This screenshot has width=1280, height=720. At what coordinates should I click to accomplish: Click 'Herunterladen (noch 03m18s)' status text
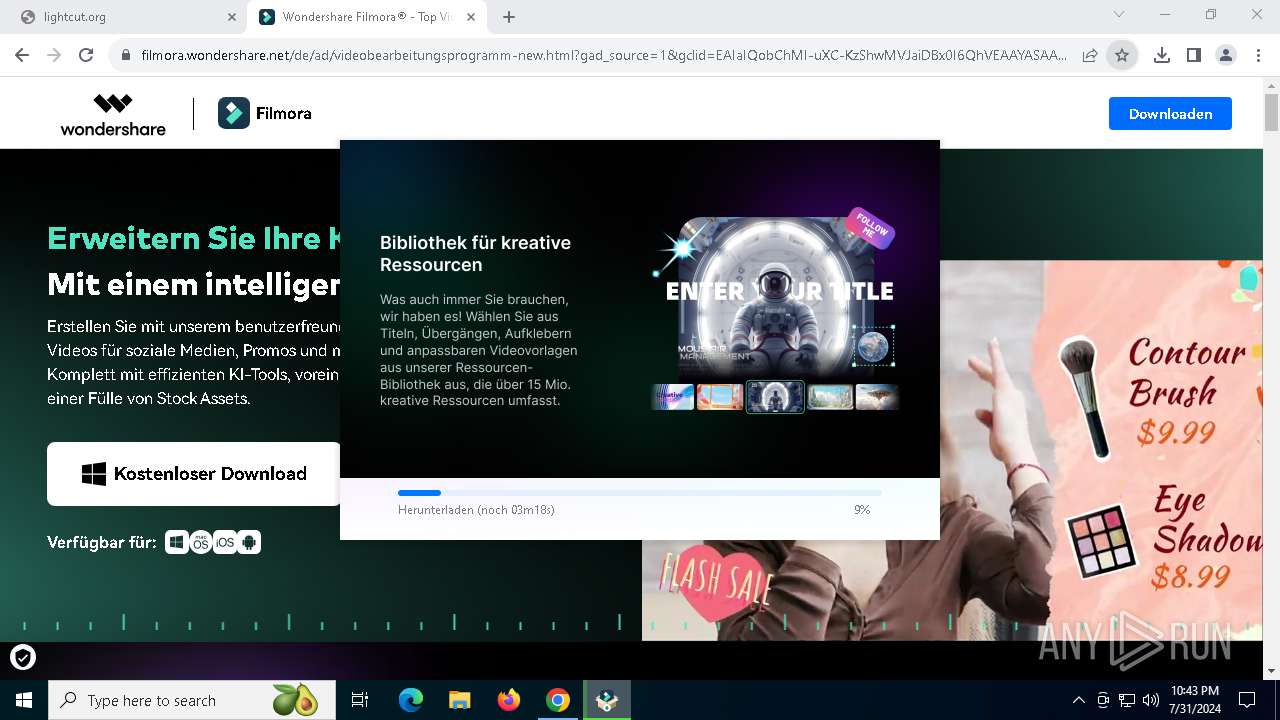click(x=476, y=510)
